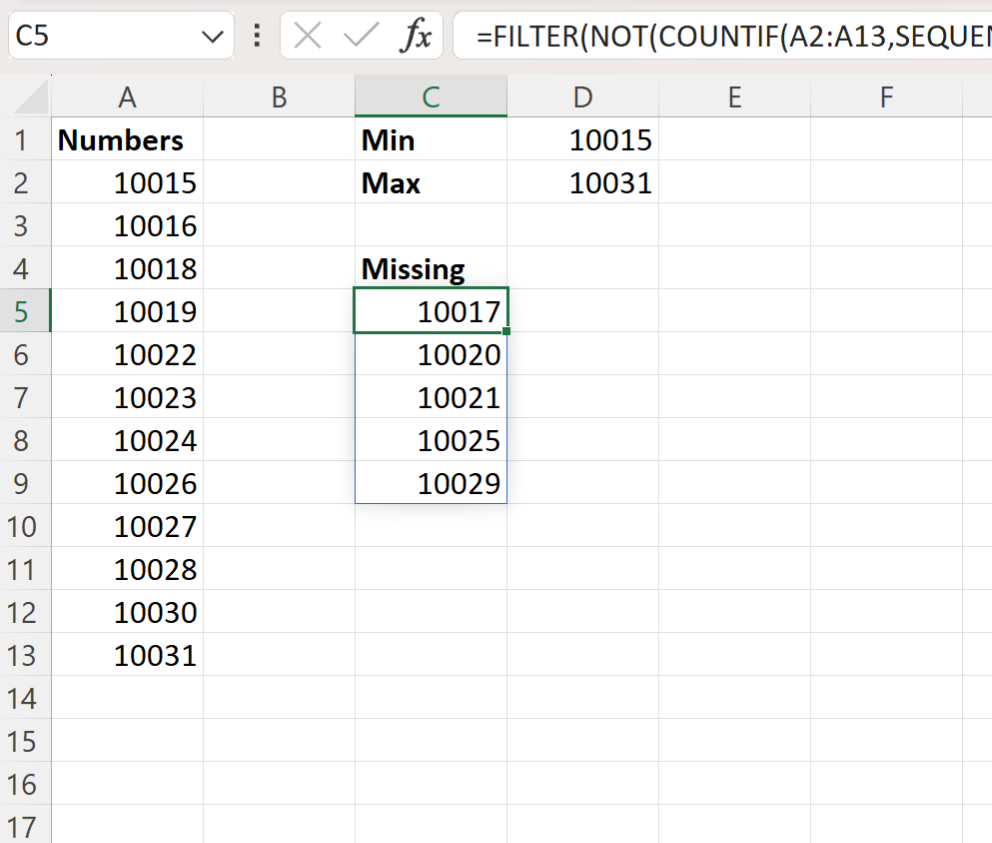The height and width of the screenshot is (843, 992).
Task: Click the Insert Function fx icon
Action: (415, 37)
